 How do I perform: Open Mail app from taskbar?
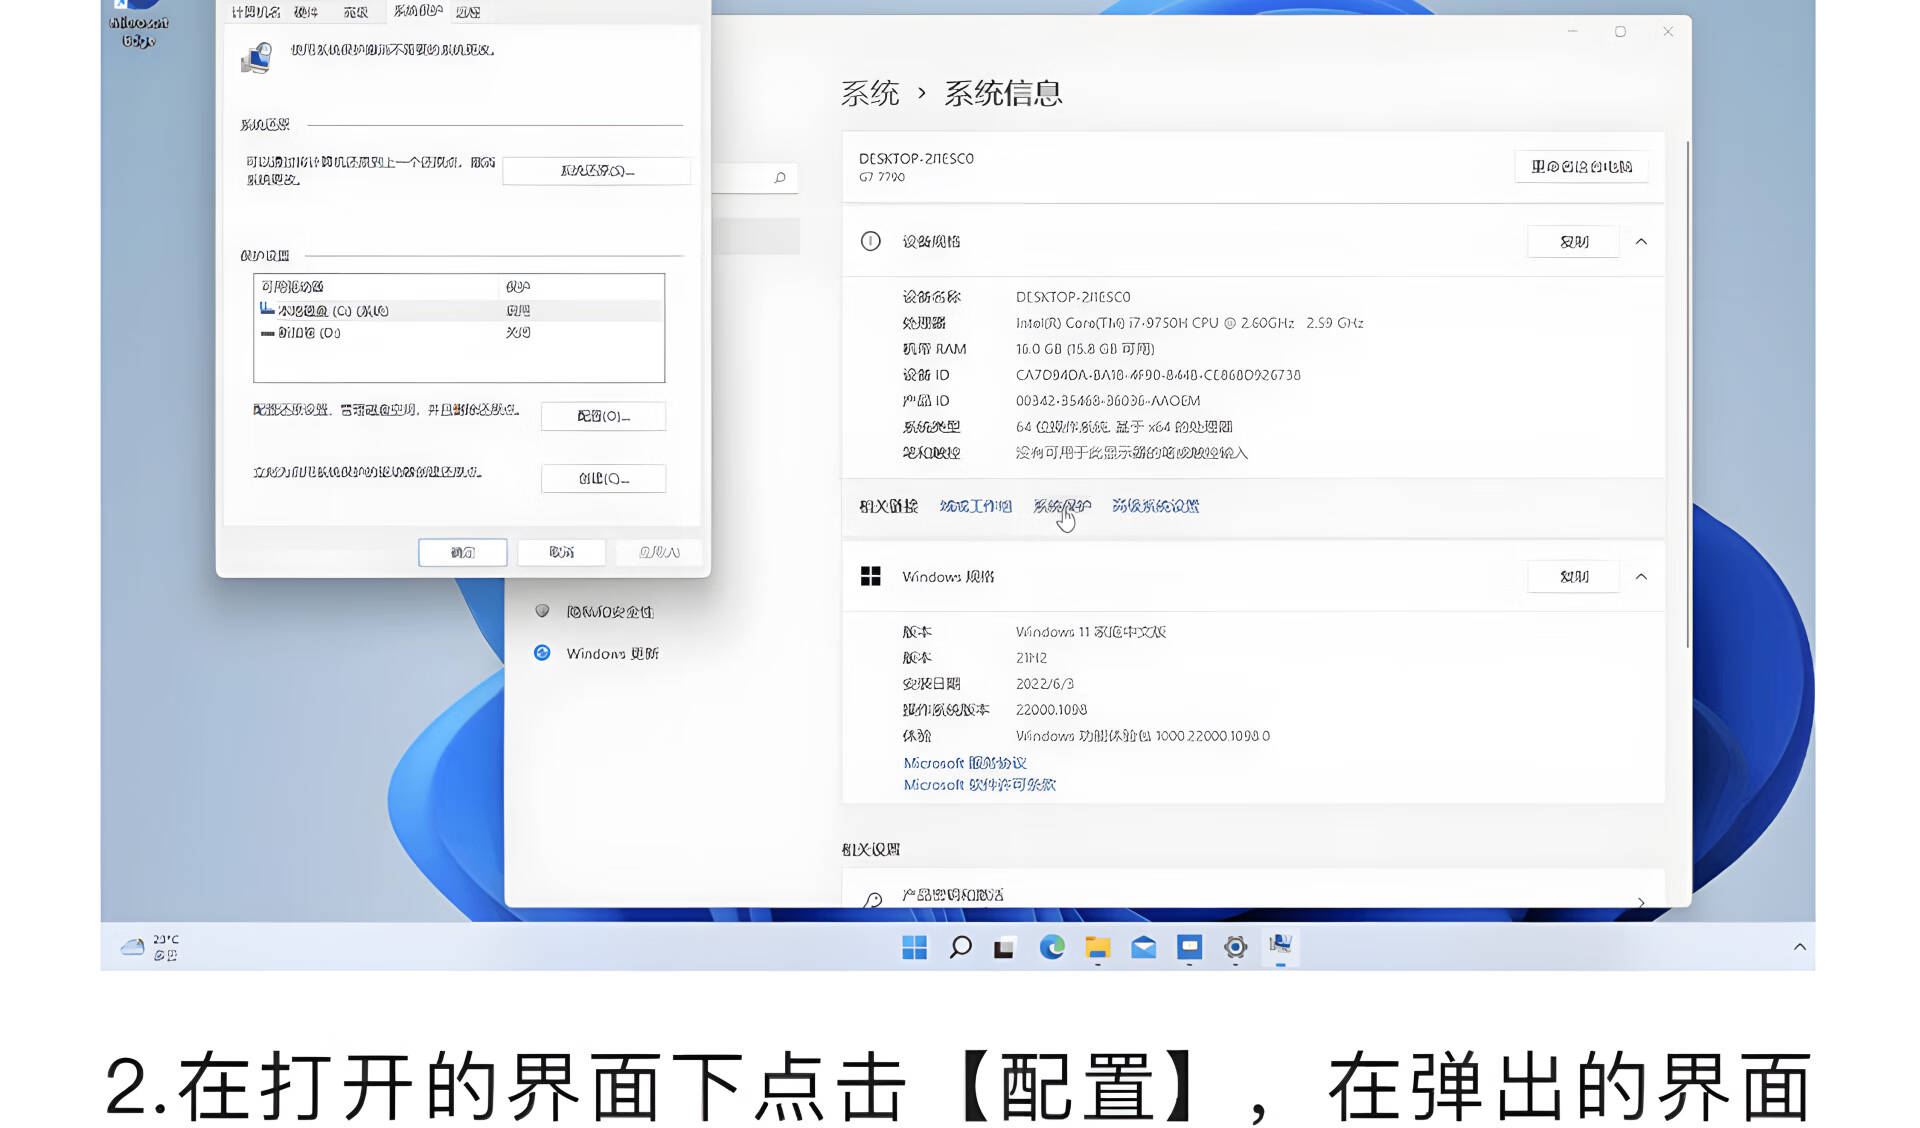click(x=1143, y=948)
